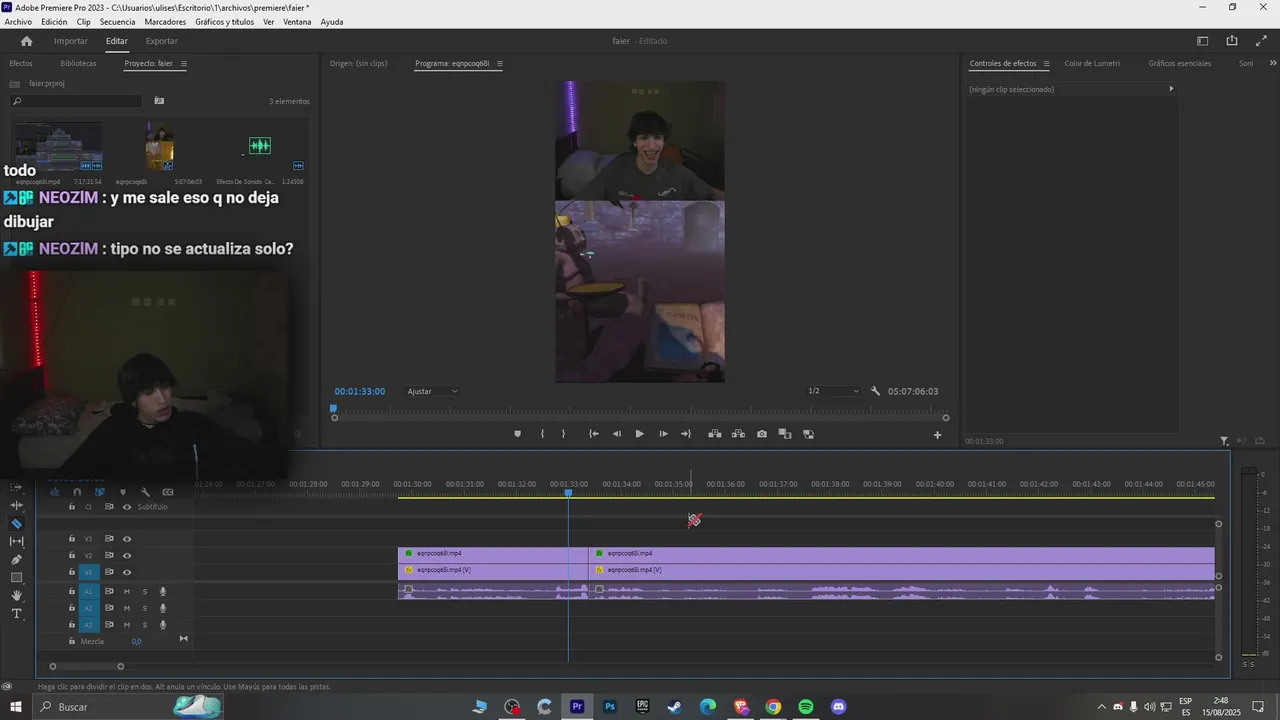Open Proyecto: faier panel menu
The height and width of the screenshot is (720, 1280).
click(x=184, y=63)
